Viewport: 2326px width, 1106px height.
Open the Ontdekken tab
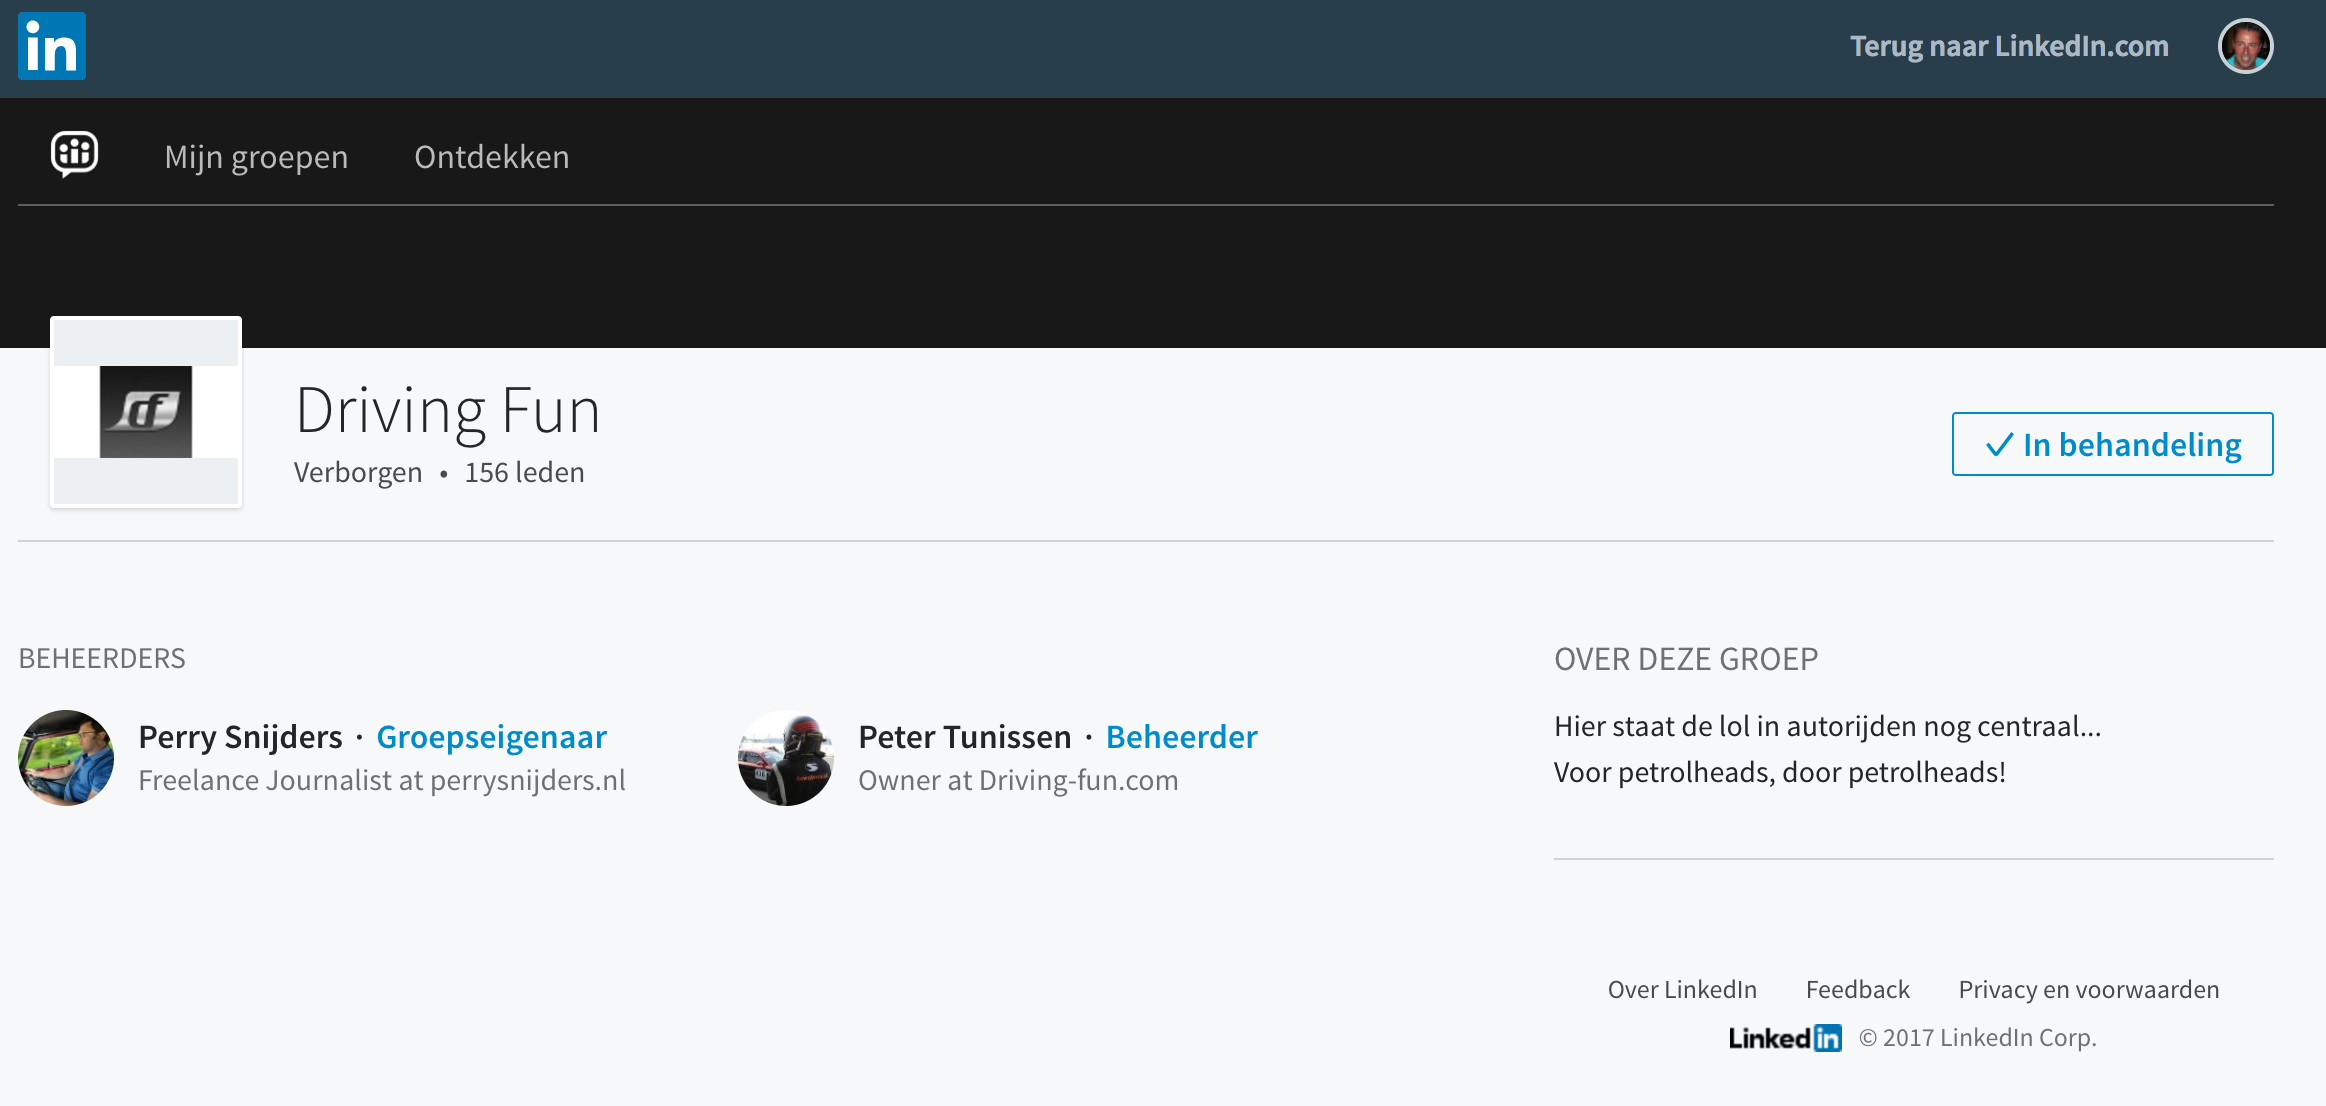pos(492,157)
